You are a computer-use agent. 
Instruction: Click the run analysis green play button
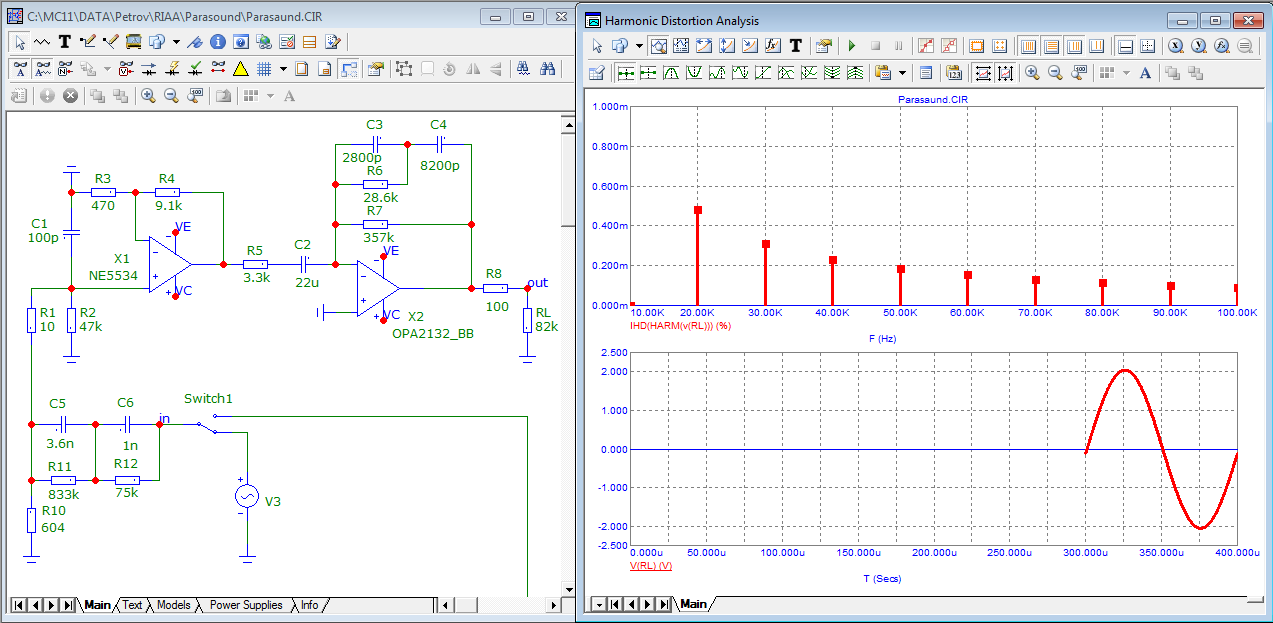852,46
